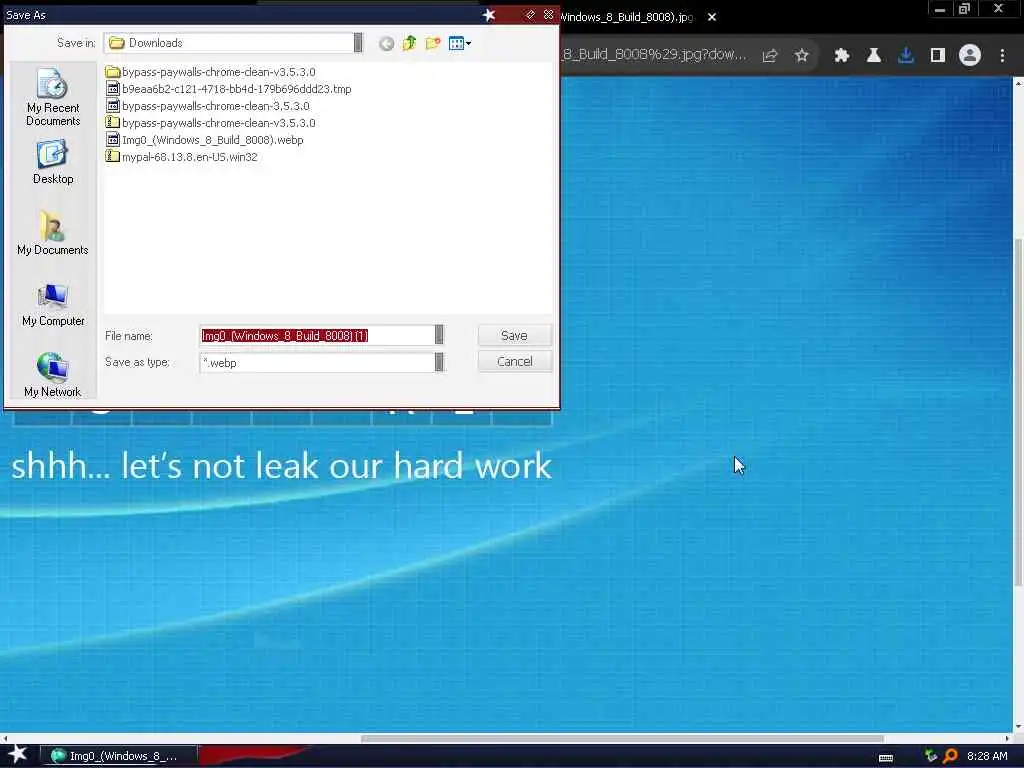Image resolution: width=1024 pixels, height=768 pixels.
Task: Select the Windows_8_Build_8008 browser tab
Action: [x=627, y=17]
